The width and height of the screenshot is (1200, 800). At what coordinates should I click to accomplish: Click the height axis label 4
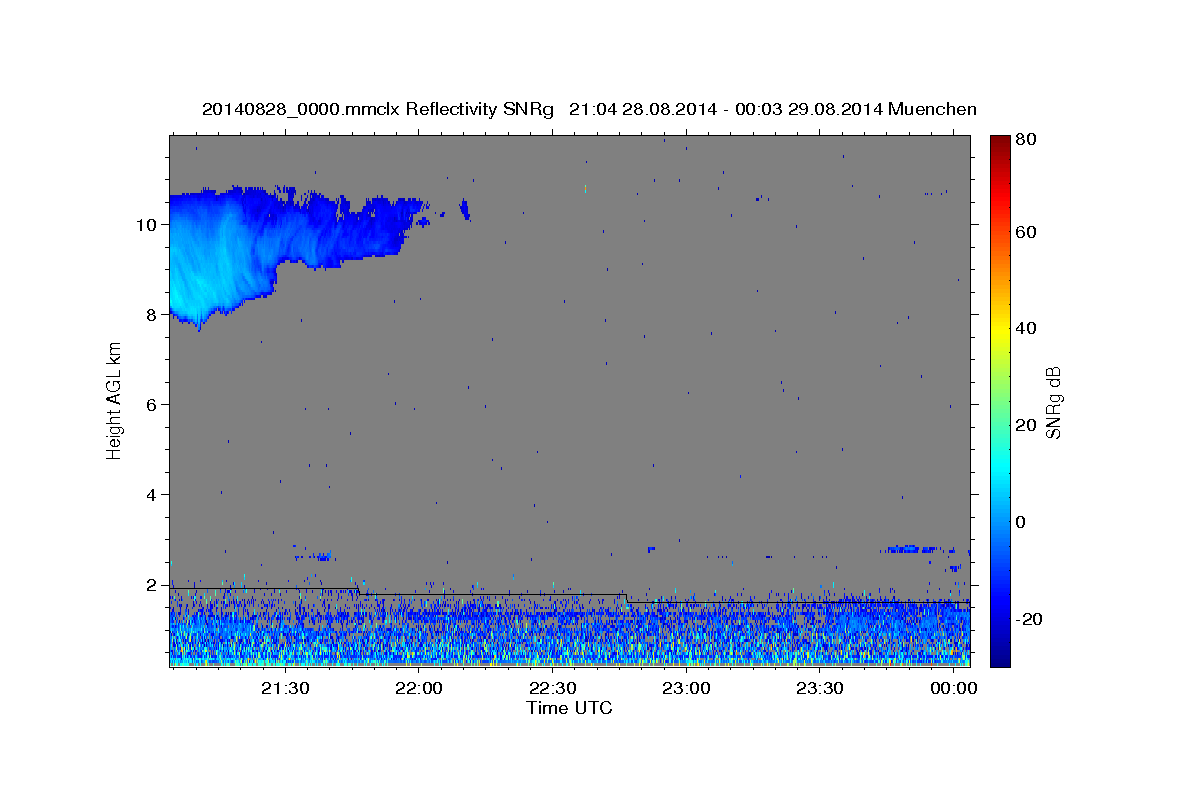(x=153, y=494)
